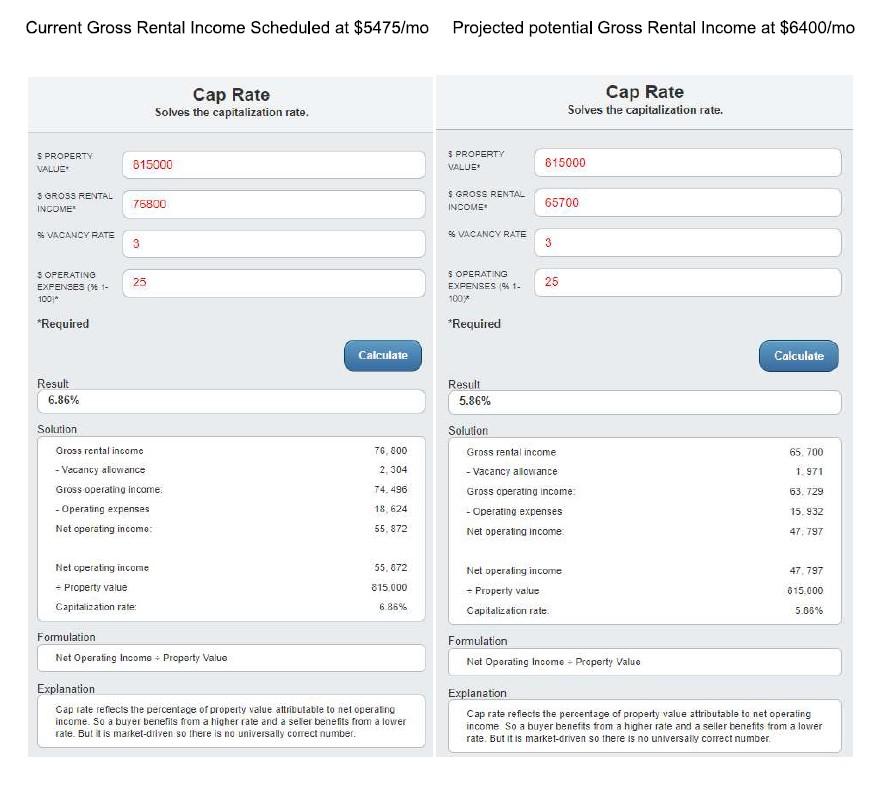Screen dimensions: 882x793
Task: Click the Result box showing 6.86%
Action: [x=231, y=400]
